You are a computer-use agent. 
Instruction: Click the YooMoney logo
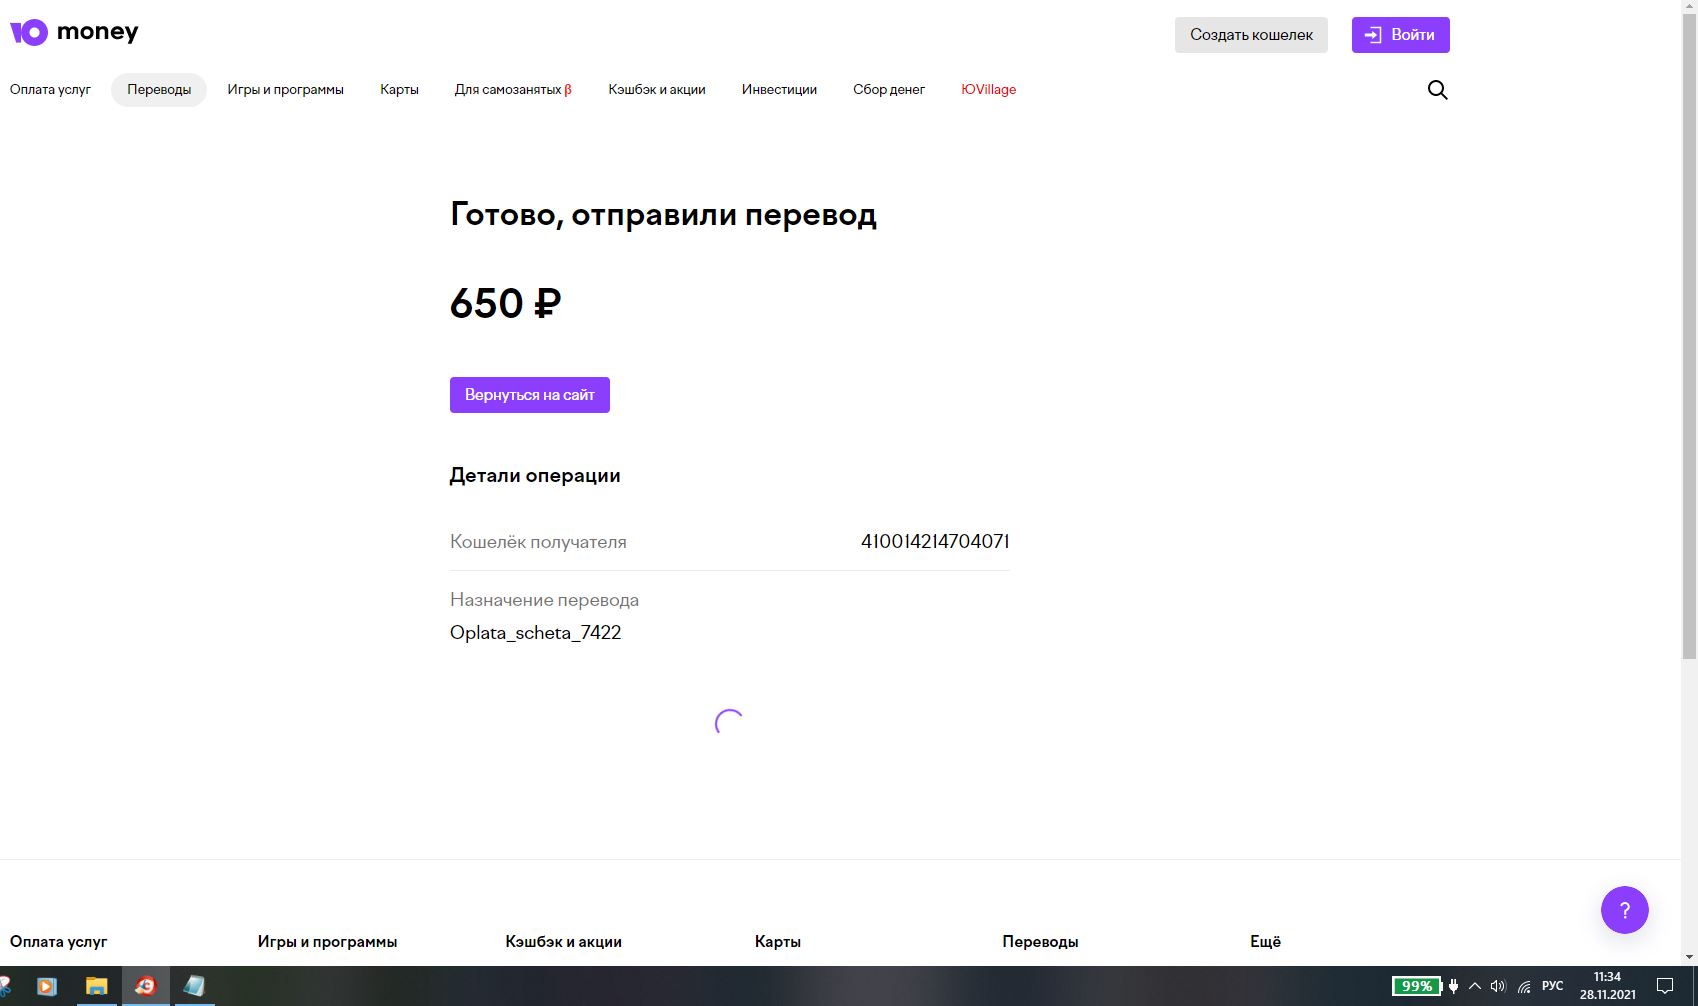pos(74,32)
